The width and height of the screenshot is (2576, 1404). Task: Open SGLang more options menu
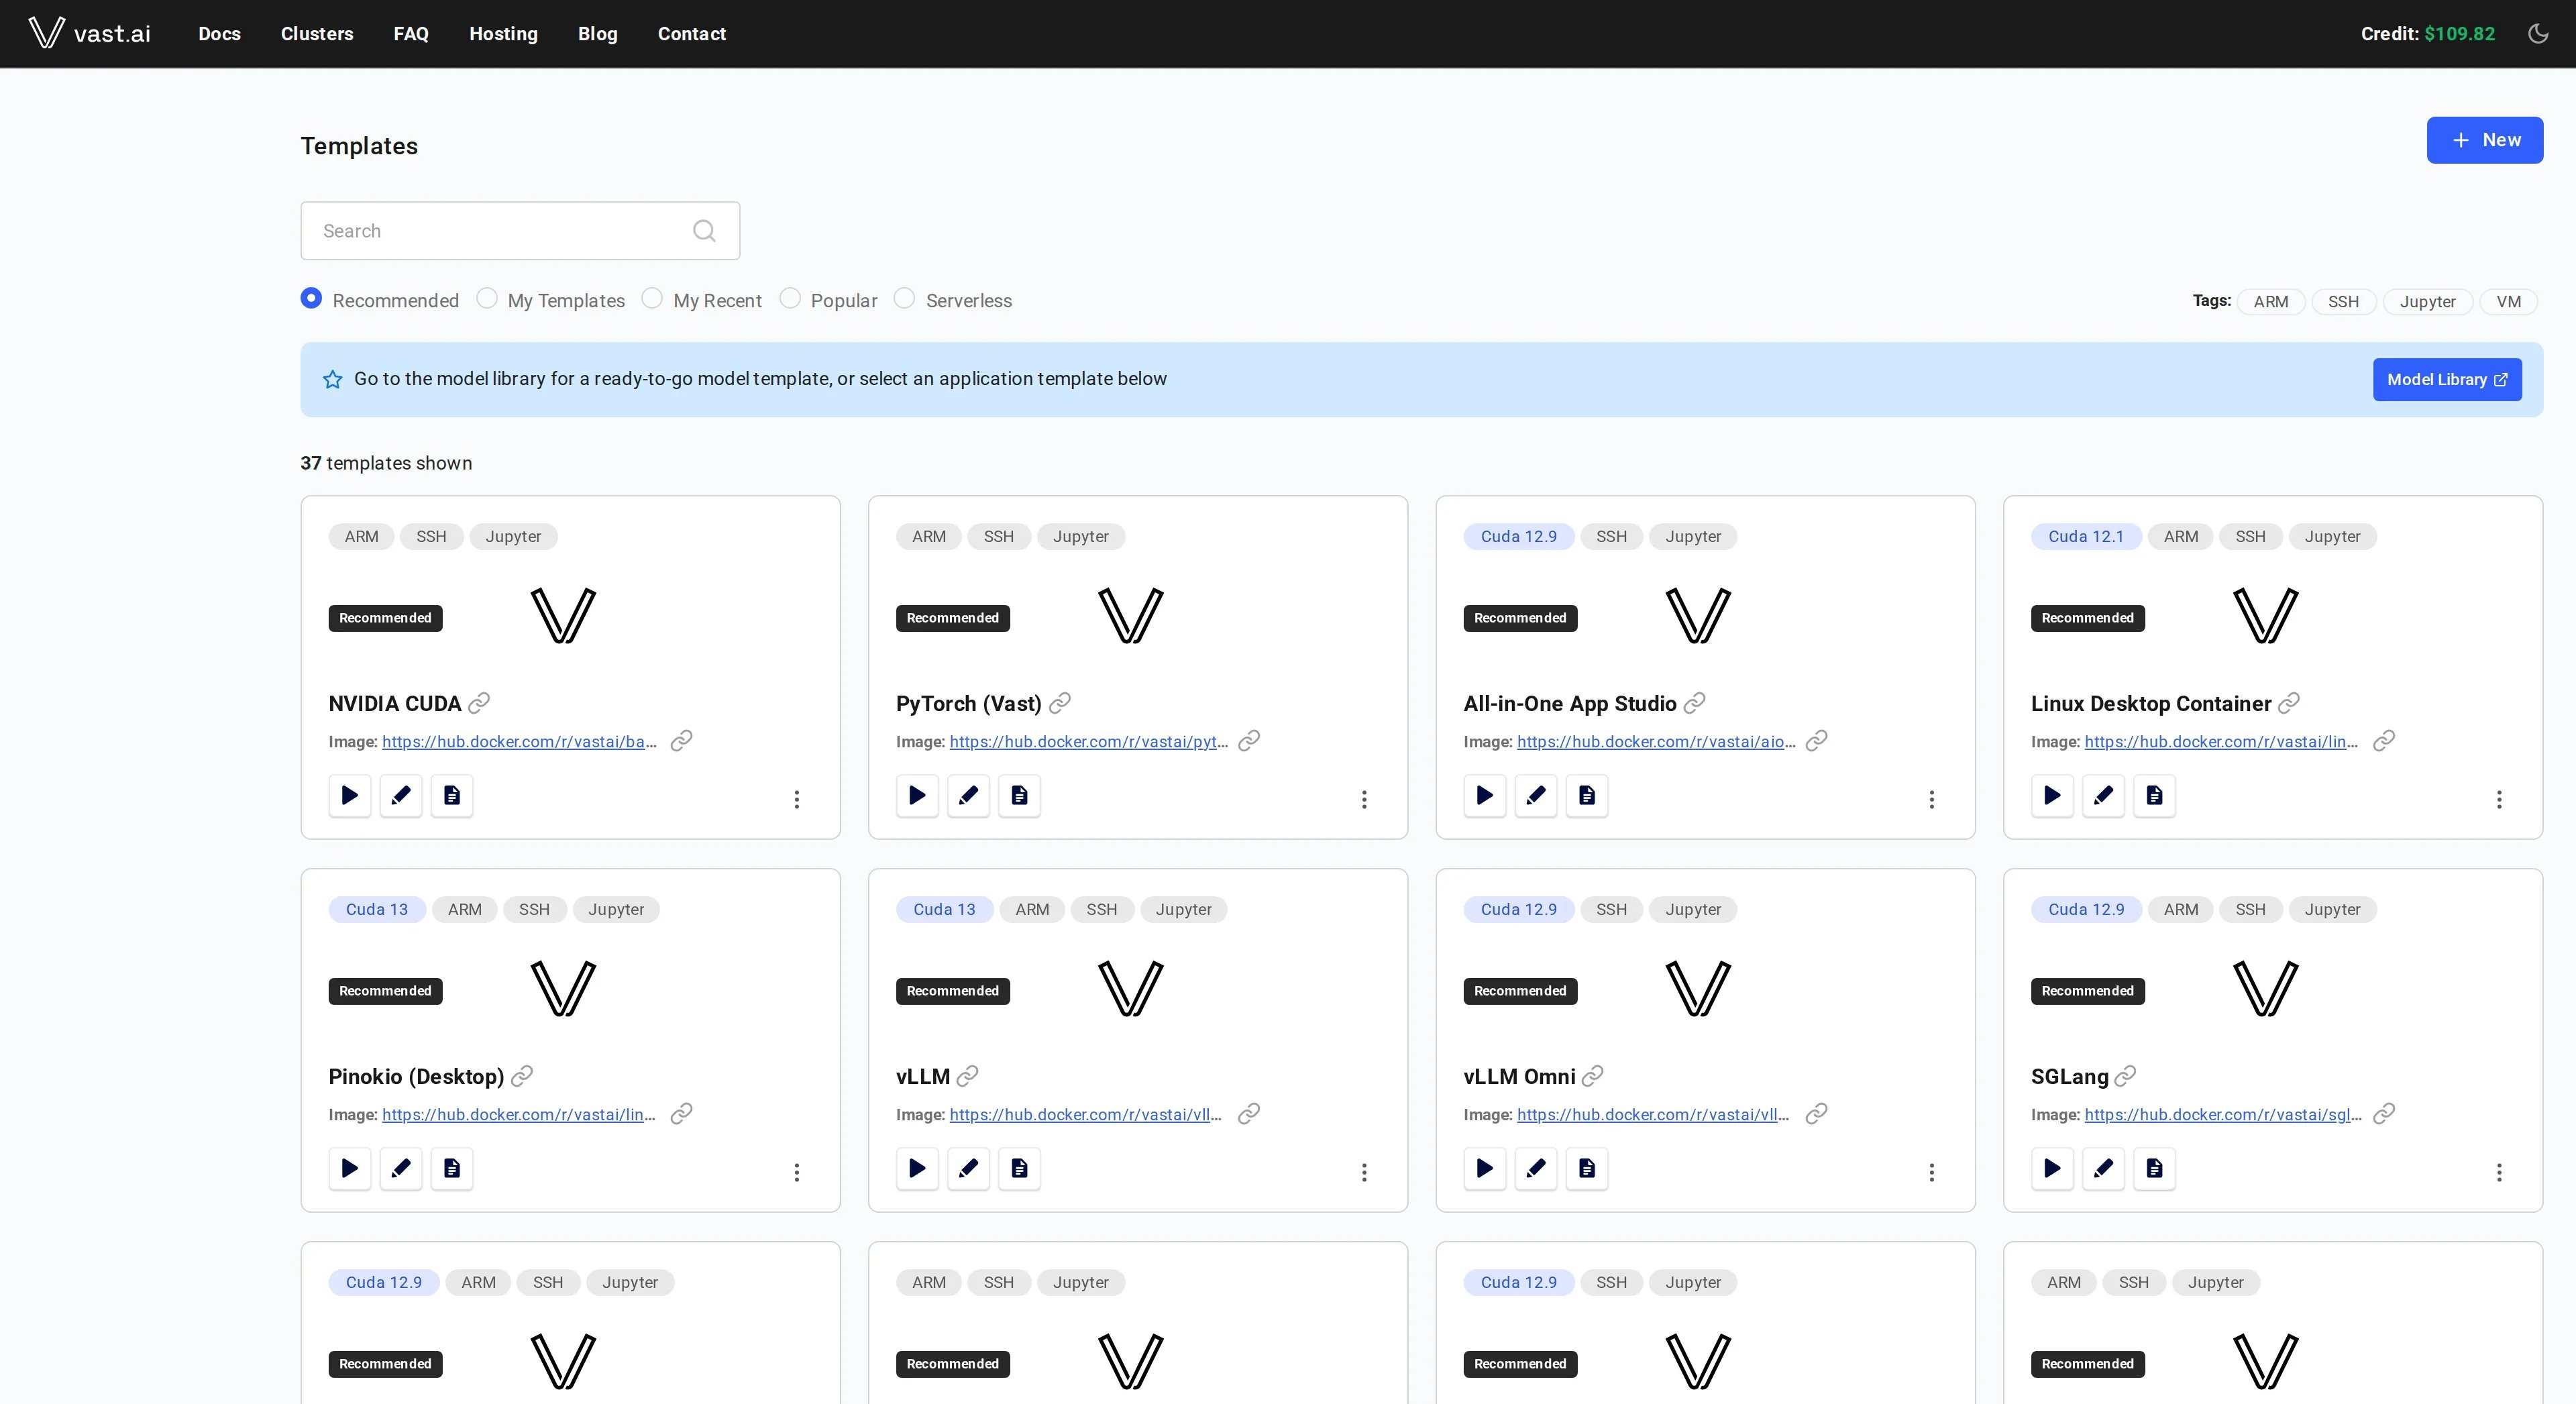coord(2499,1173)
